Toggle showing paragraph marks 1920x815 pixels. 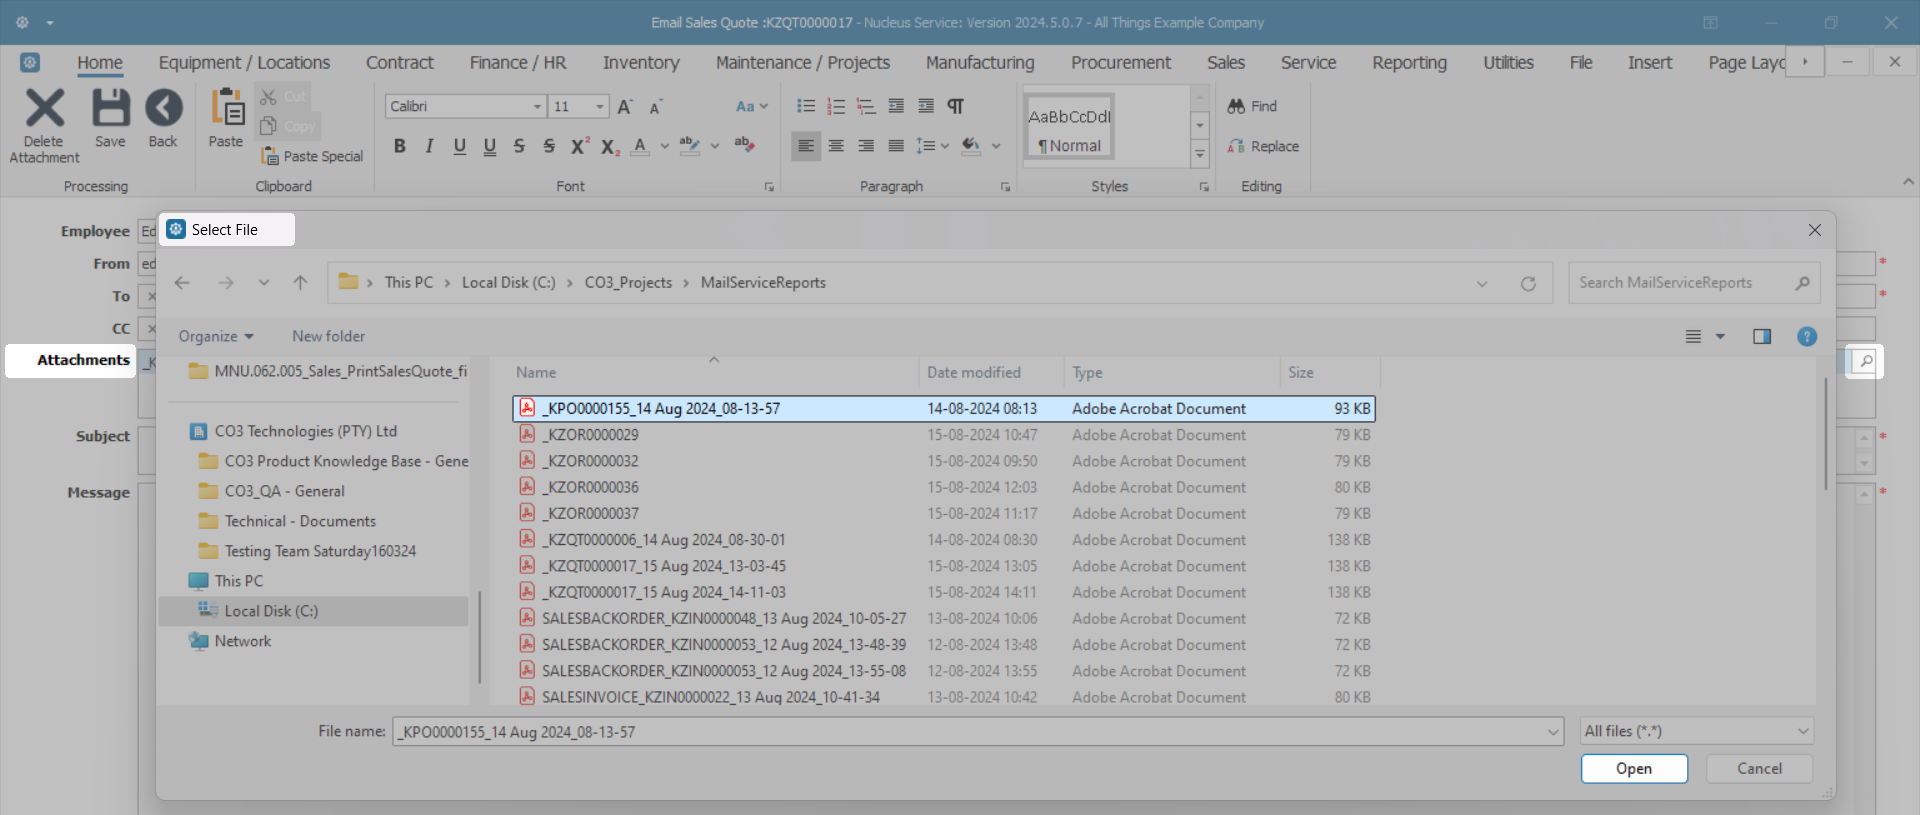click(956, 106)
